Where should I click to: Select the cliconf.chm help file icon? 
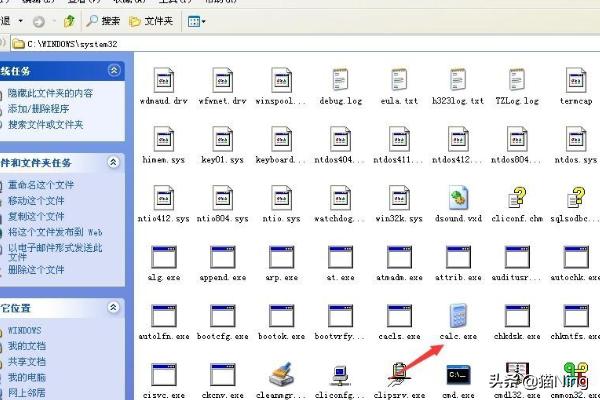[x=517, y=198]
